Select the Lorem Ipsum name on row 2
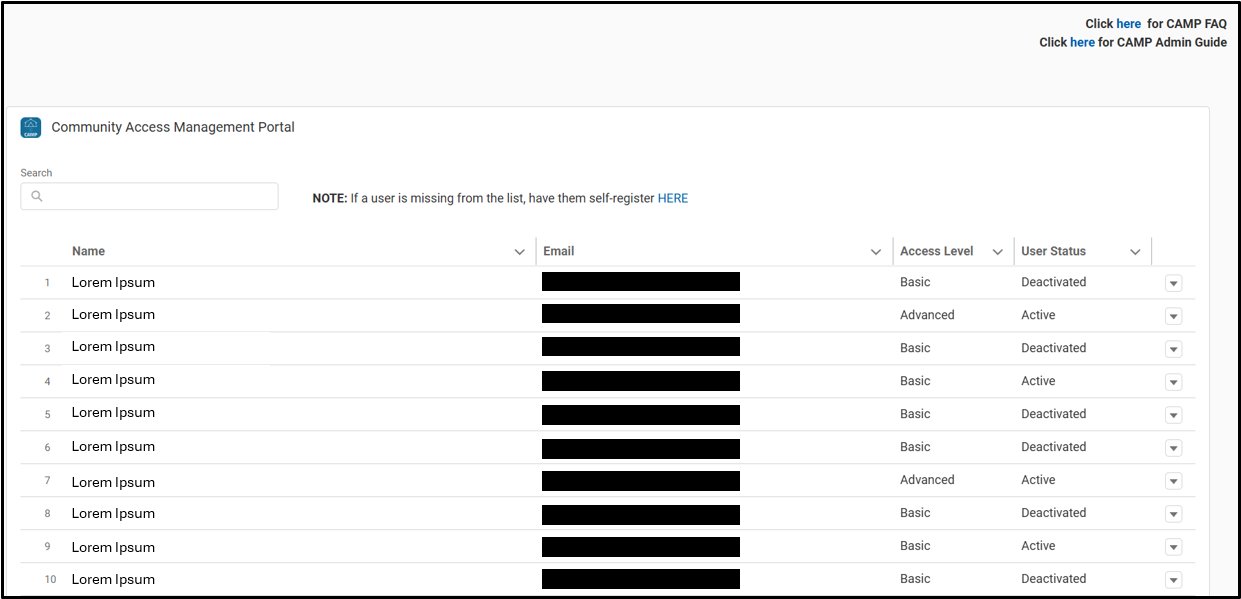The height and width of the screenshot is (599, 1241). pos(113,314)
